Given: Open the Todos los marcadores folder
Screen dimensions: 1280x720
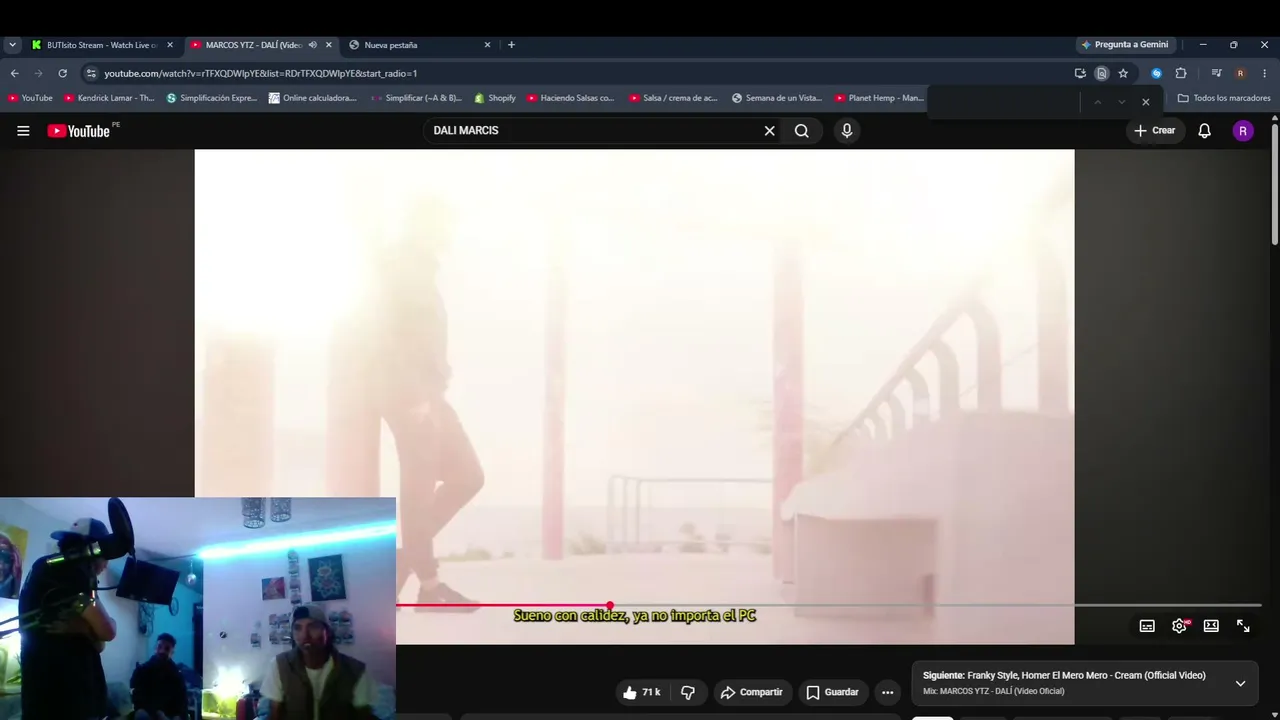Looking at the screenshot, I should tap(1224, 98).
